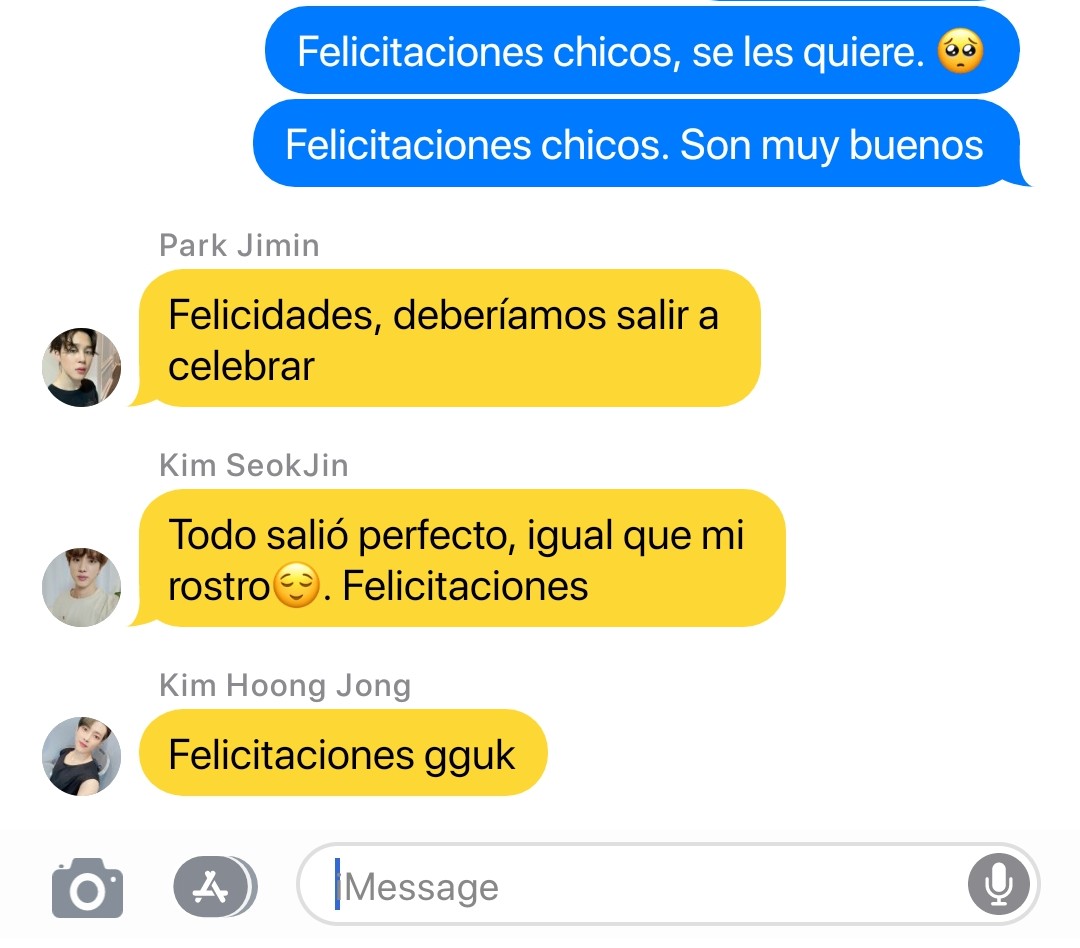Click the word 'Felicitaciones' in SeokJin's message
This screenshot has height=948, width=1080.
(466, 586)
